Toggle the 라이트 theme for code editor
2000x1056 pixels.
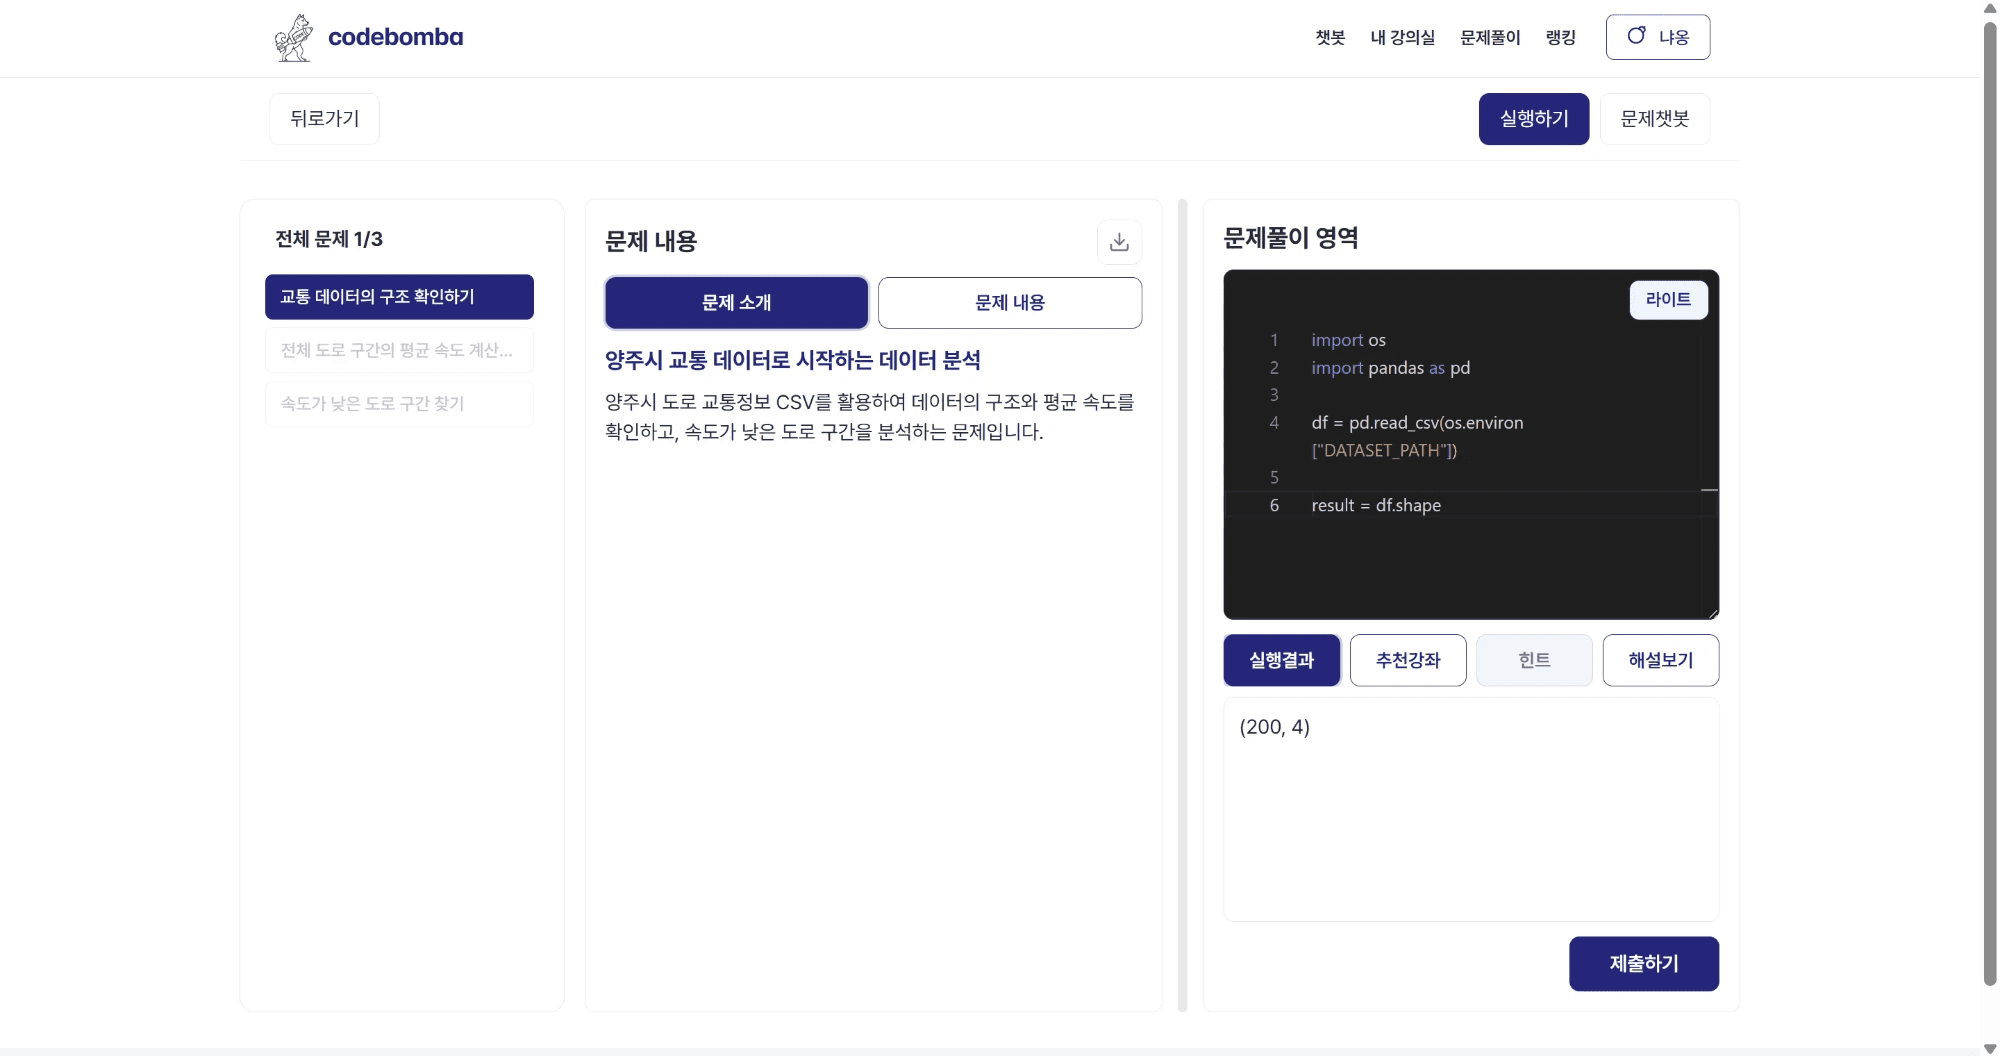click(x=1668, y=300)
